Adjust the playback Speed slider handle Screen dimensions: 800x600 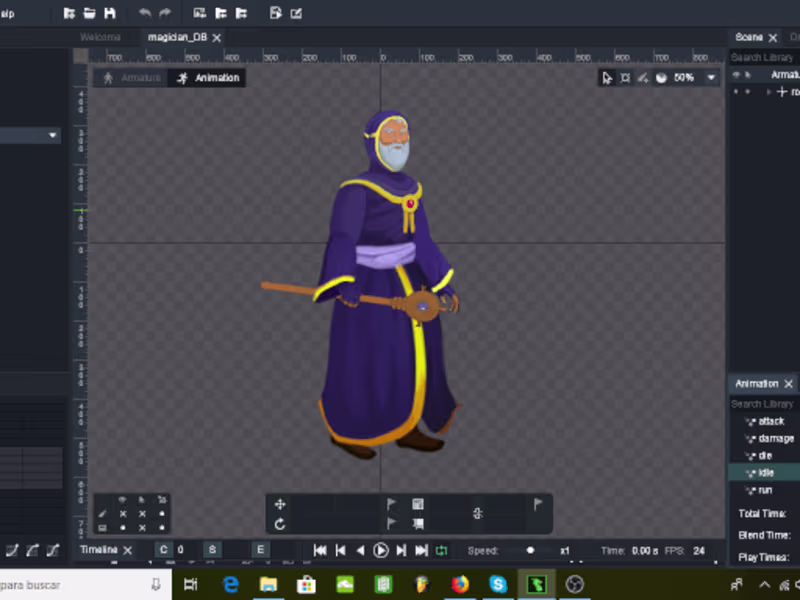[x=530, y=550]
